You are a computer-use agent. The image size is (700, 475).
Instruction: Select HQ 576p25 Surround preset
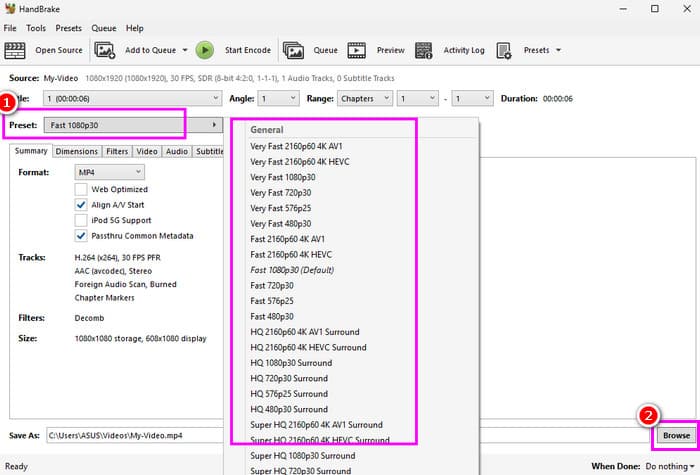(289, 394)
